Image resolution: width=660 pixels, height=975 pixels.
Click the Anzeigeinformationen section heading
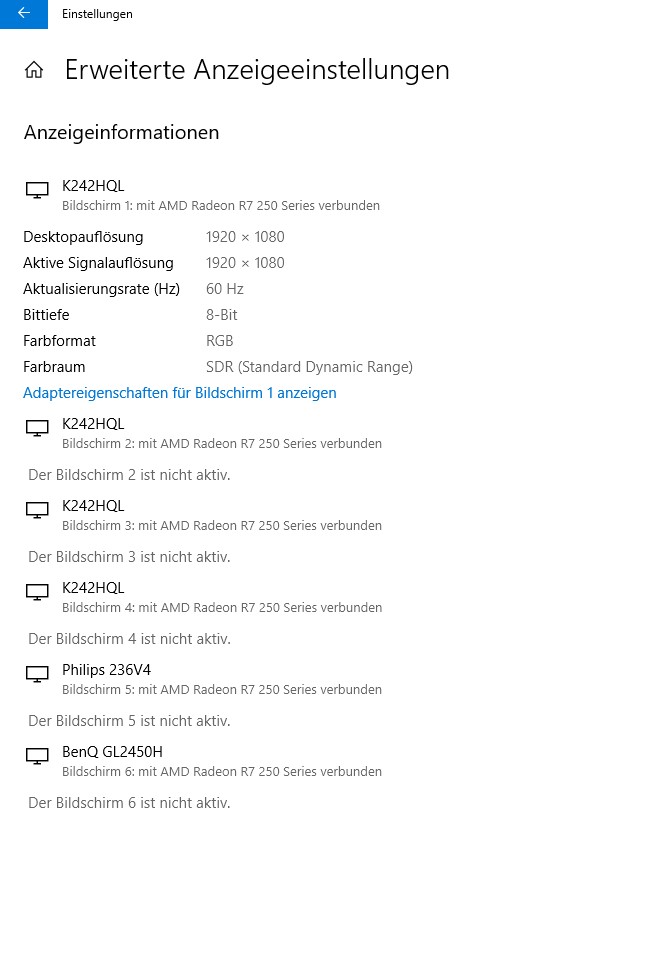(121, 132)
